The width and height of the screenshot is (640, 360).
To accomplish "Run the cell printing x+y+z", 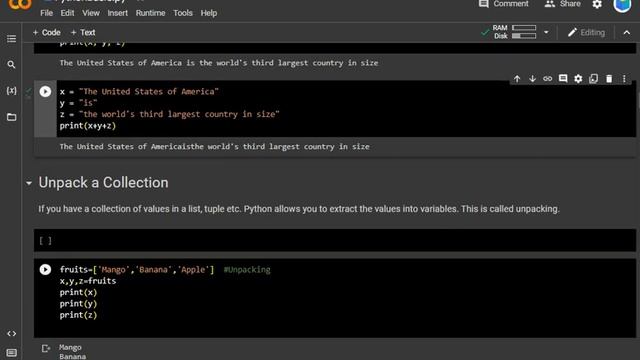I will click(45, 91).
